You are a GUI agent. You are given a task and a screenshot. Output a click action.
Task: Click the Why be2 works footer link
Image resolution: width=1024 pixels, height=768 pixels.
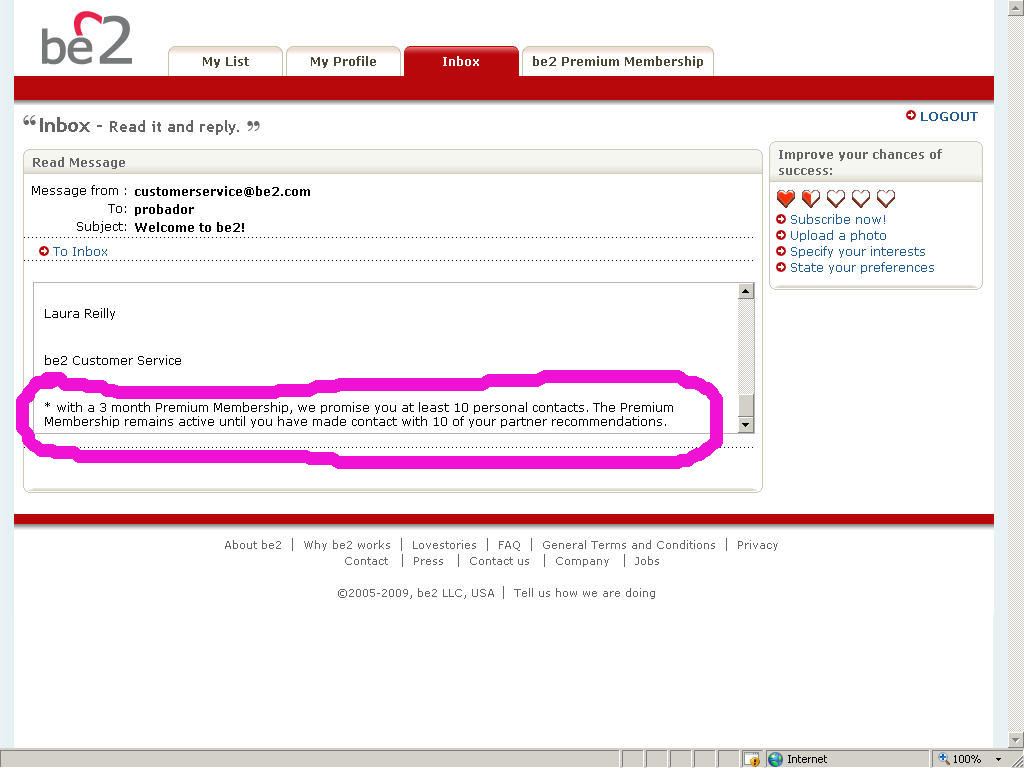coord(347,545)
